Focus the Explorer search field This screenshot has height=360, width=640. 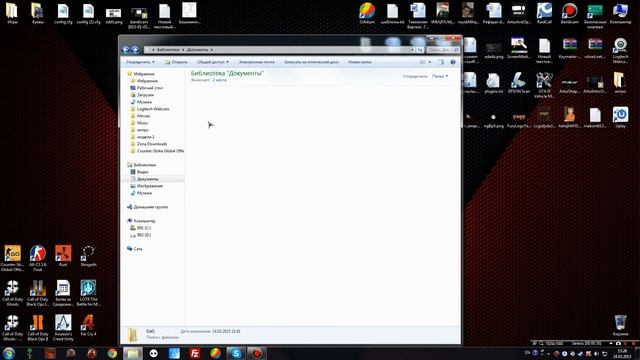442,50
